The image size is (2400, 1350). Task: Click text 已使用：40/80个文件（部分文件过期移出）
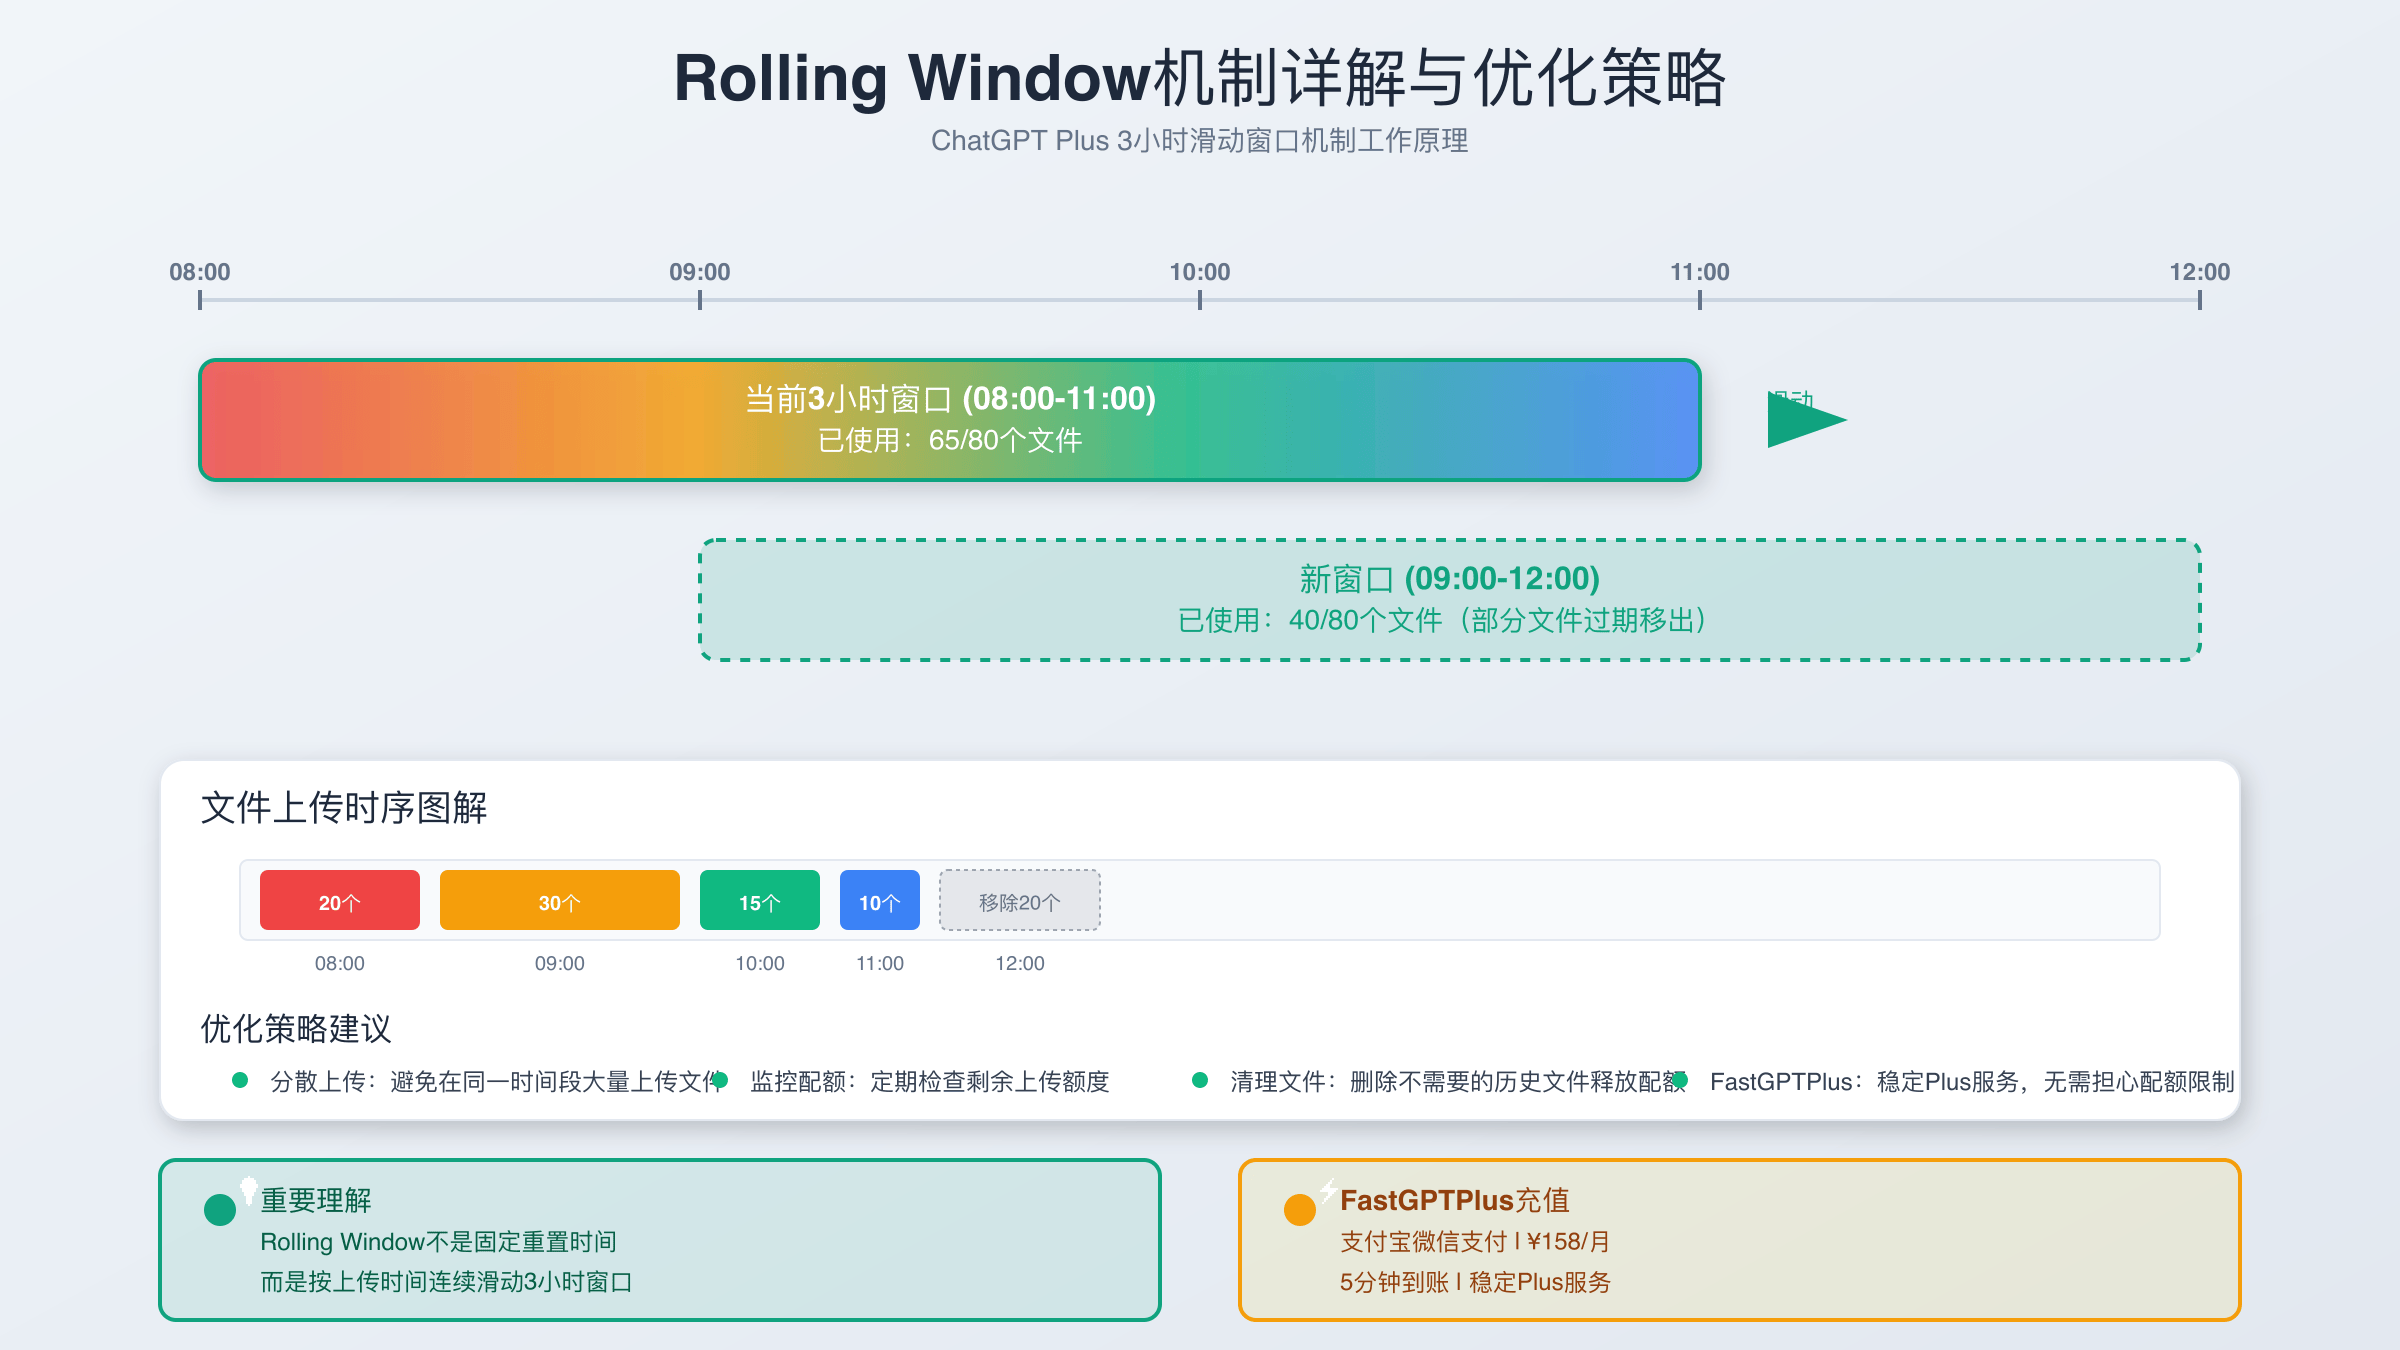click(x=1442, y=620)
